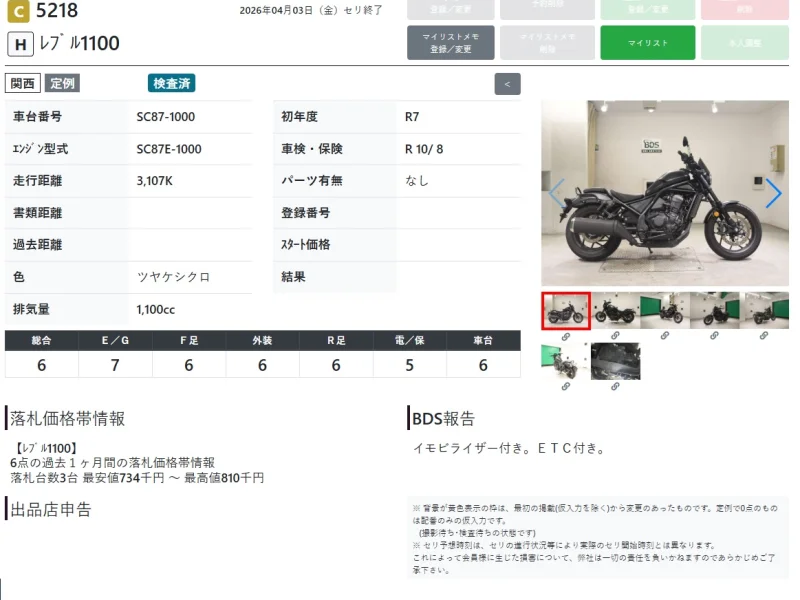The height and width of the screenshot is (600, 800).
Task: Click the E/G score value 7
Action: tap(115, 365)
